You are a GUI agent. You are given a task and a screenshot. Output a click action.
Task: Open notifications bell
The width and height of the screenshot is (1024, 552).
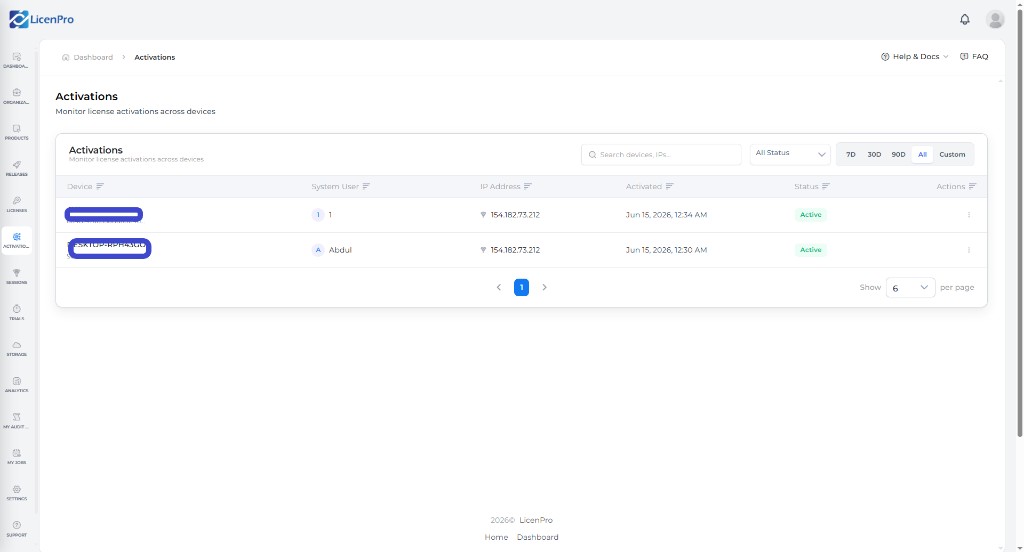tap(965, 20)
